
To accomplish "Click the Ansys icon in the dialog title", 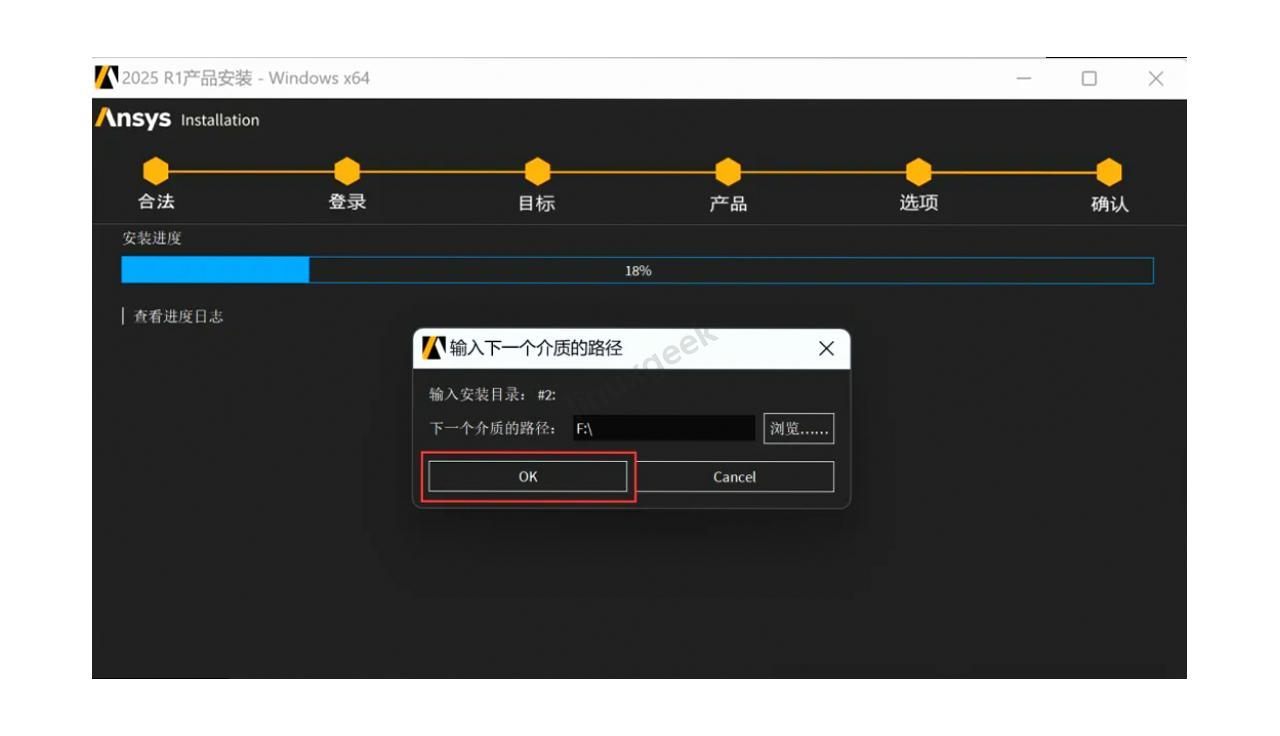I will click(x=434, y=347).
